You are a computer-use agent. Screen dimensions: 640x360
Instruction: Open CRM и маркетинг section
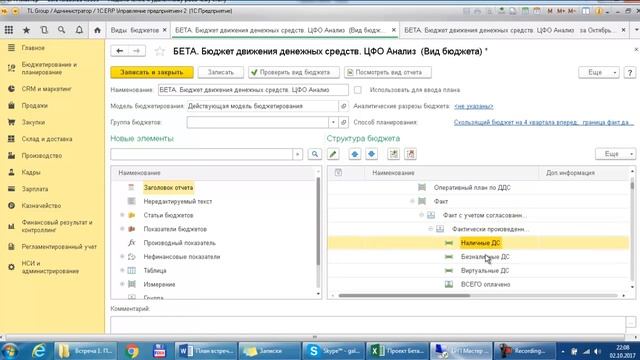46,89
